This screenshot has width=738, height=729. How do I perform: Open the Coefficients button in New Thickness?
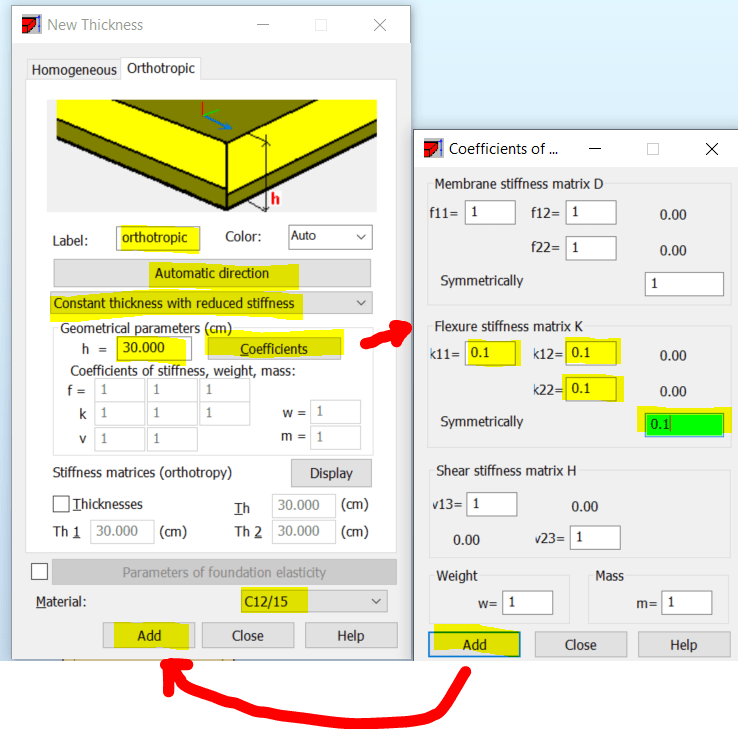273,349
